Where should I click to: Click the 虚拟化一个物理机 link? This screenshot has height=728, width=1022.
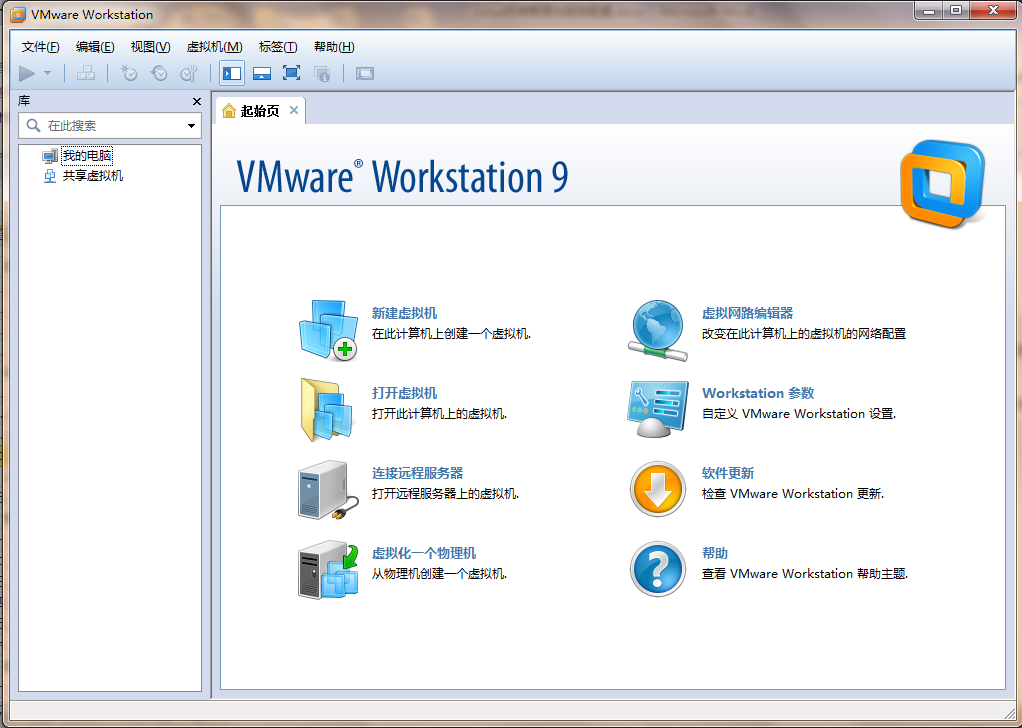424,553
